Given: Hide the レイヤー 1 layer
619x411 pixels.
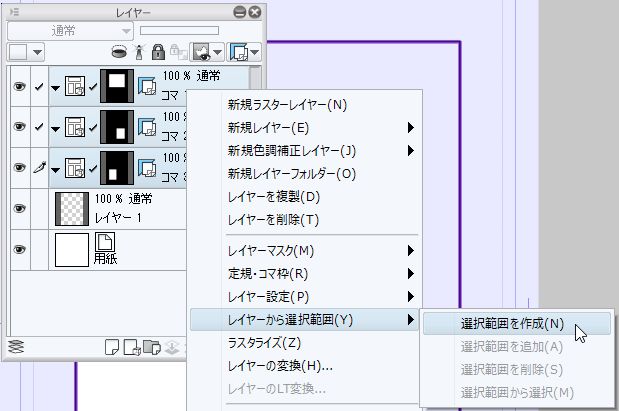Looking at the screenshot, I should tap(20, 208).
